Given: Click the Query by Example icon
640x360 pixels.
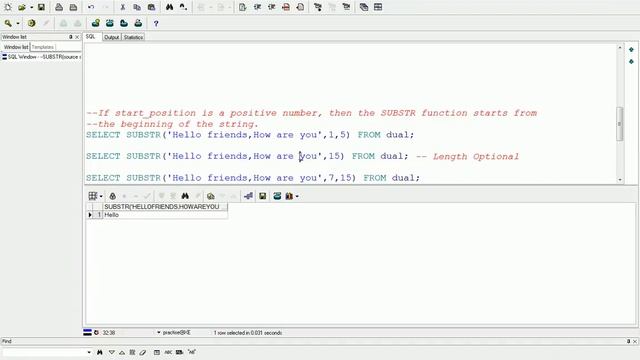Looking at the screenshot, I should (x=211, y=196).
